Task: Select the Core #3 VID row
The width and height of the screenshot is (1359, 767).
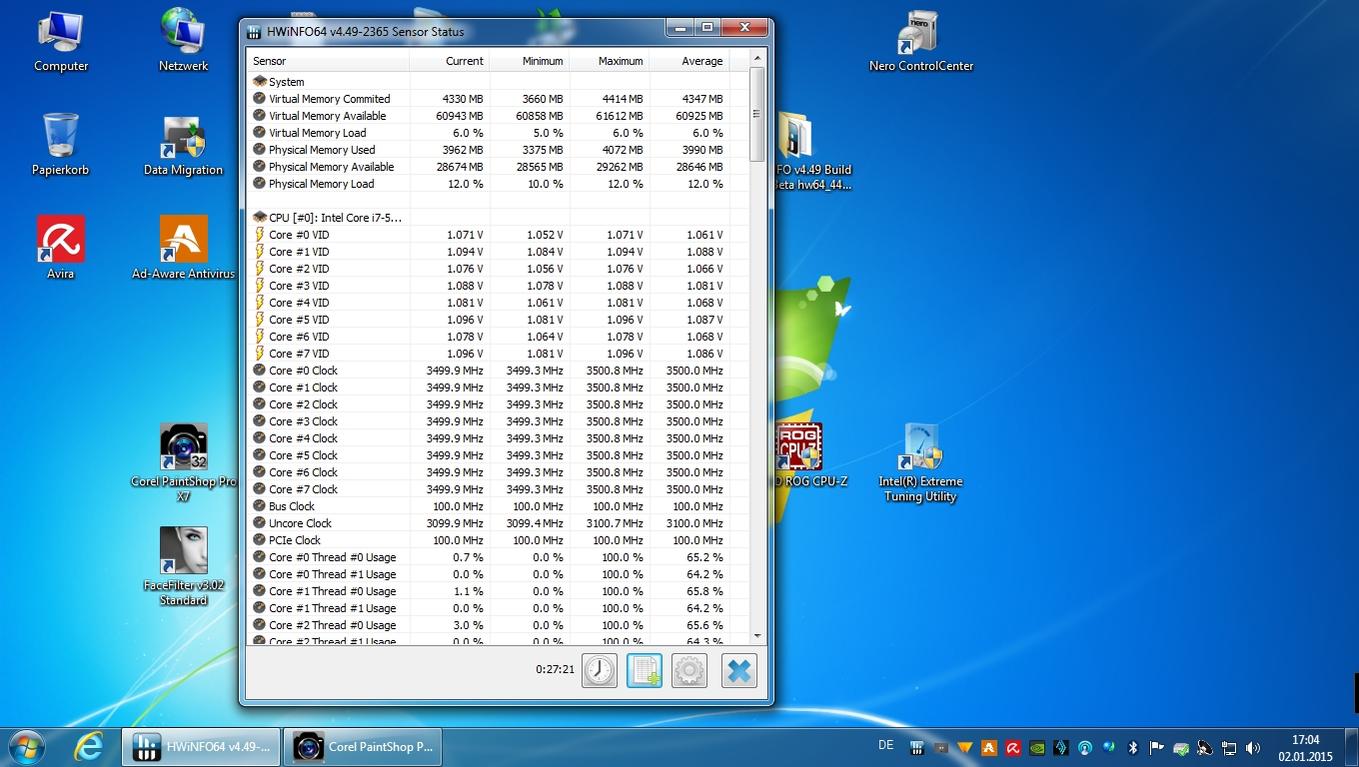Action: coord(488,286)
